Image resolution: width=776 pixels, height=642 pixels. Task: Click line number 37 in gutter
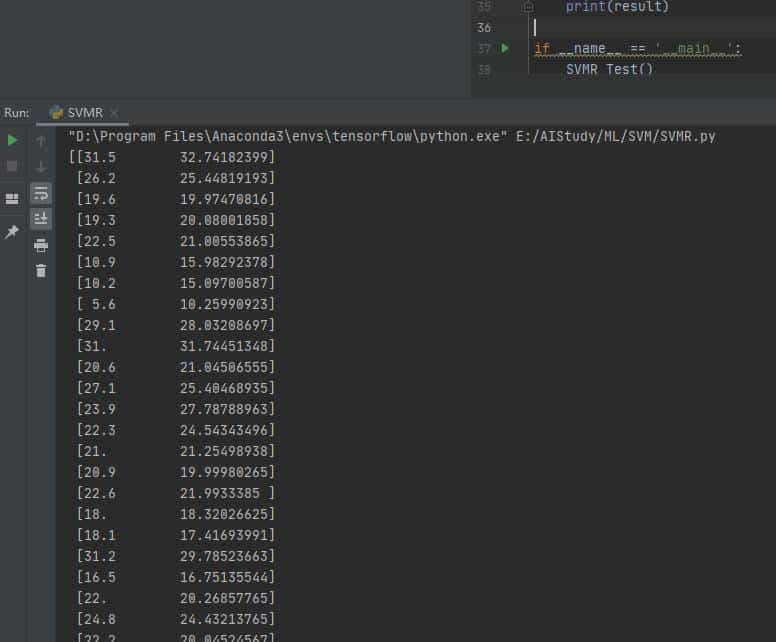[484, 48]
